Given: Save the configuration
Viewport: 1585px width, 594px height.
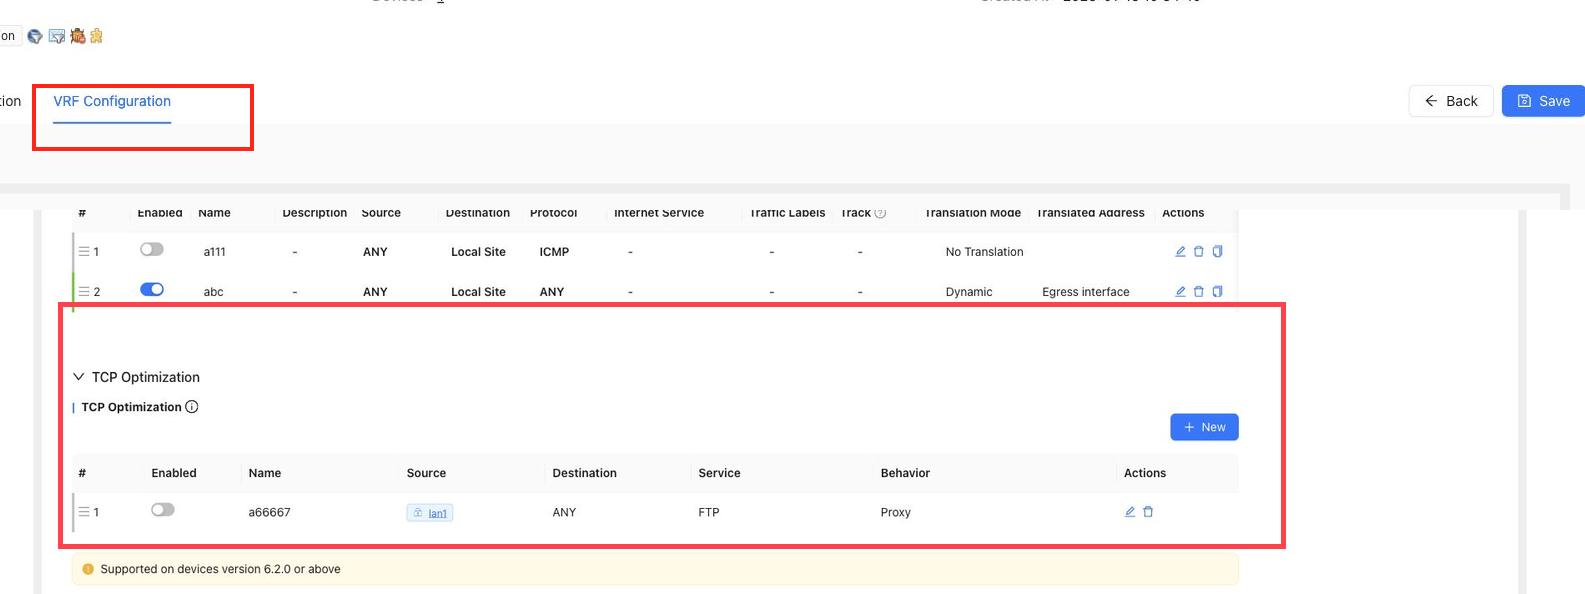Looking at the screenshot, I should point(1543,101).
